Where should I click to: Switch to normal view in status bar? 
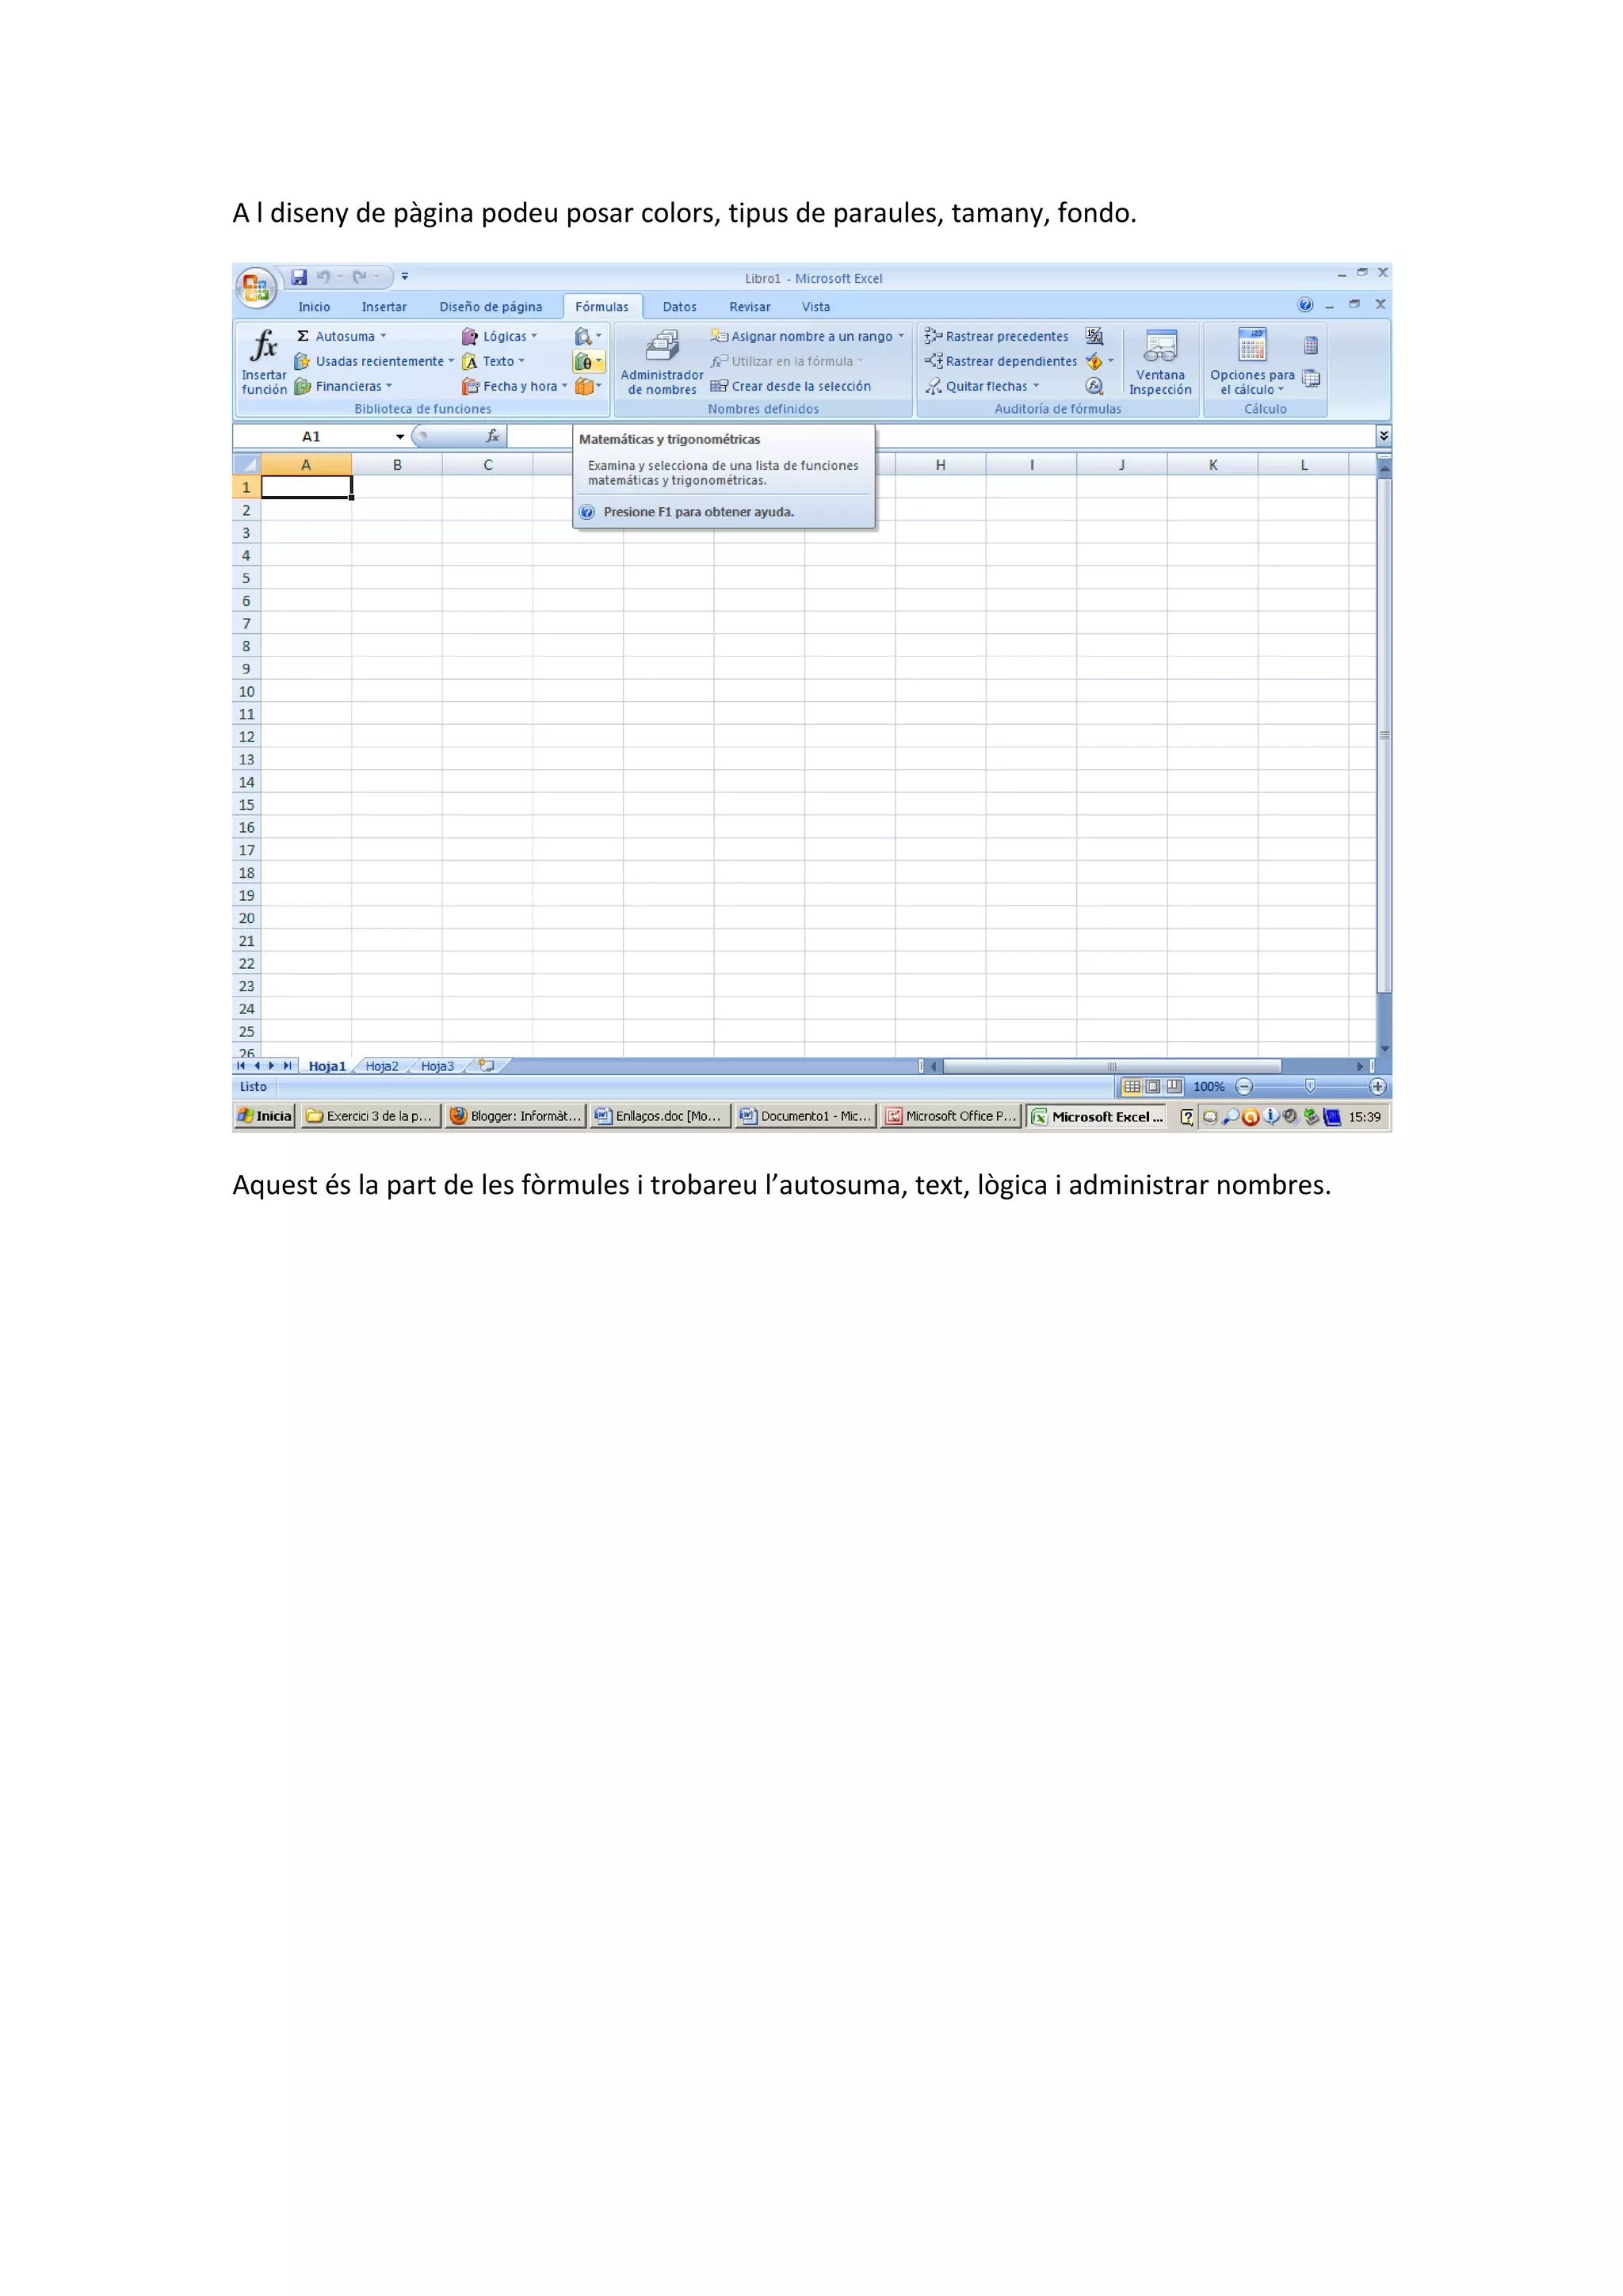tap(1132, 1087)
